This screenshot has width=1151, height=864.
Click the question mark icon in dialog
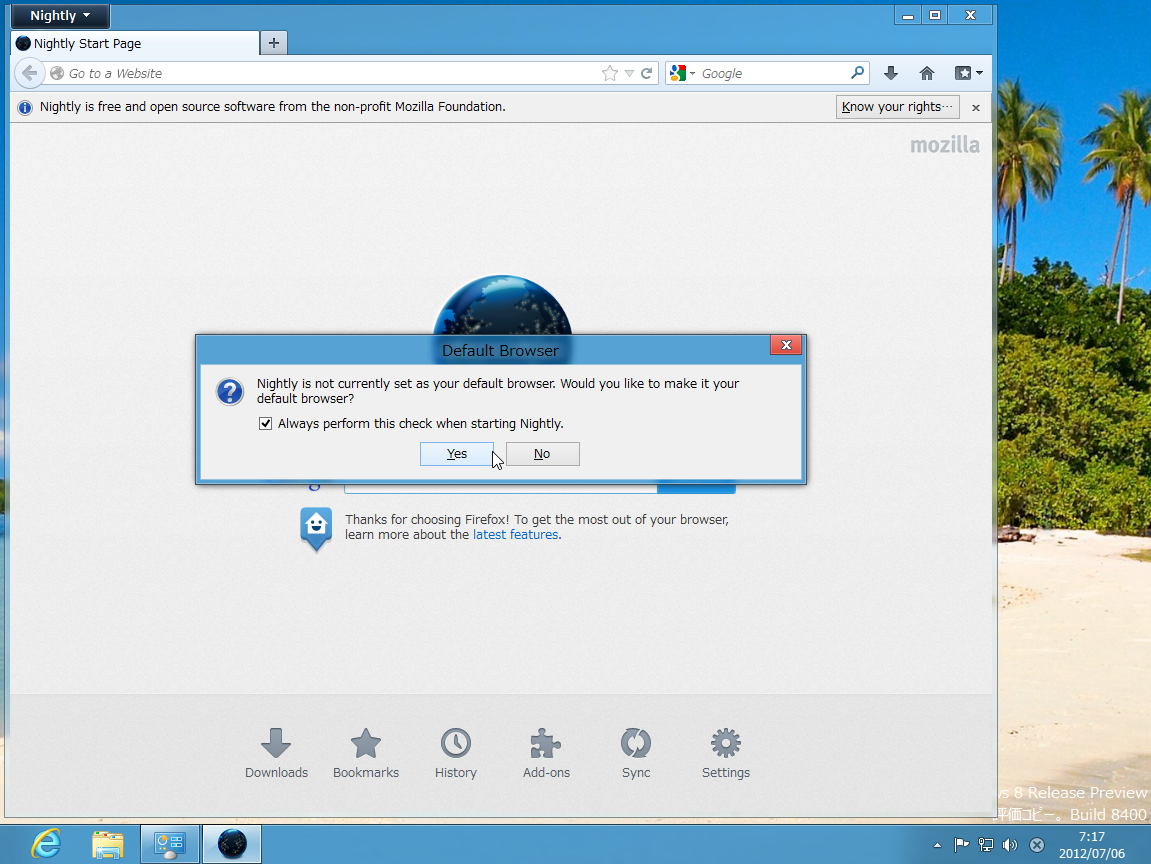230,392
